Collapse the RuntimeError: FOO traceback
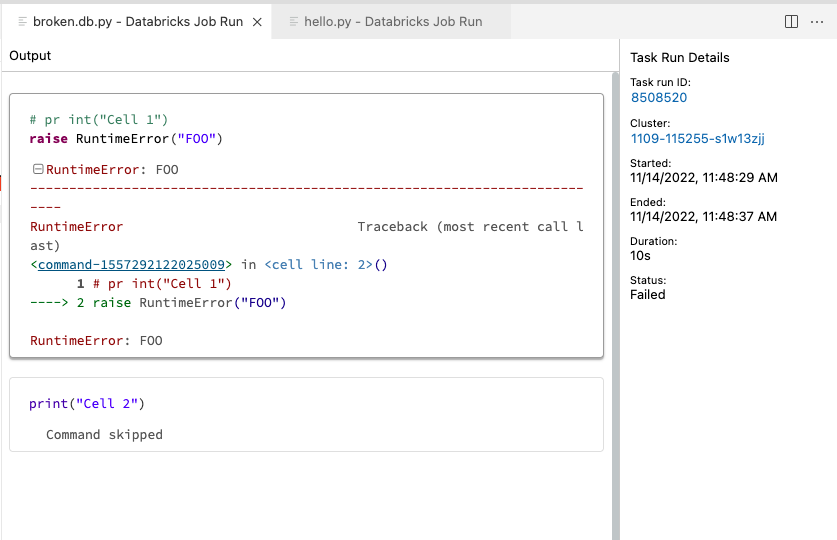The height and width of the screenshot is (540, 837). (38, 169)
